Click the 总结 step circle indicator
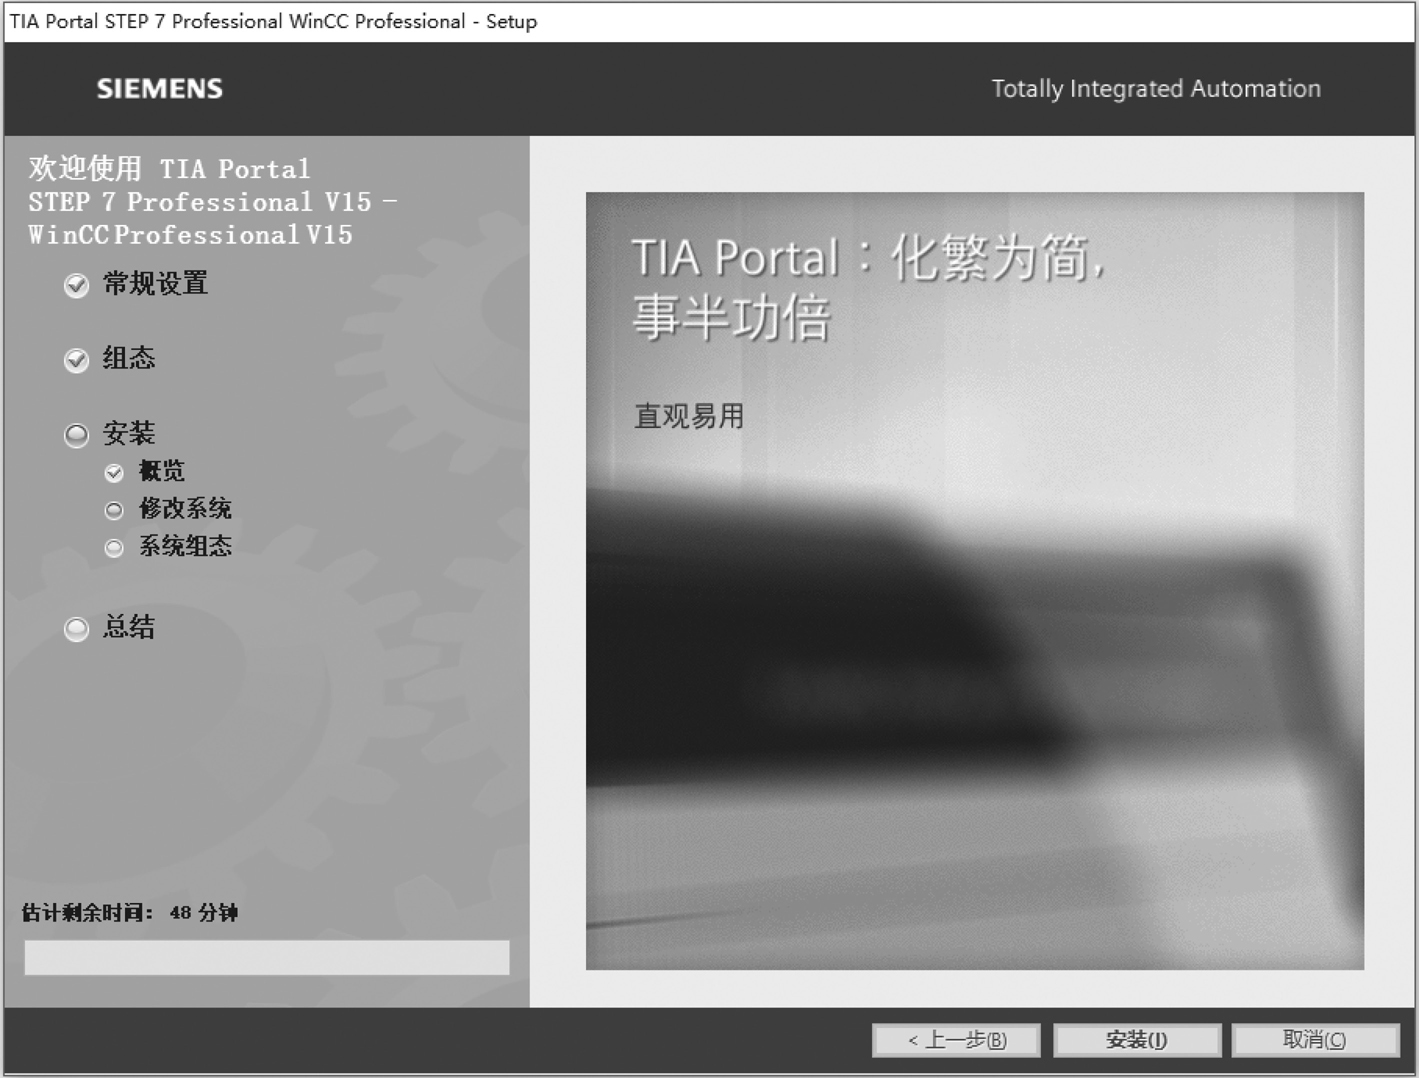 [x=76, y=629]
